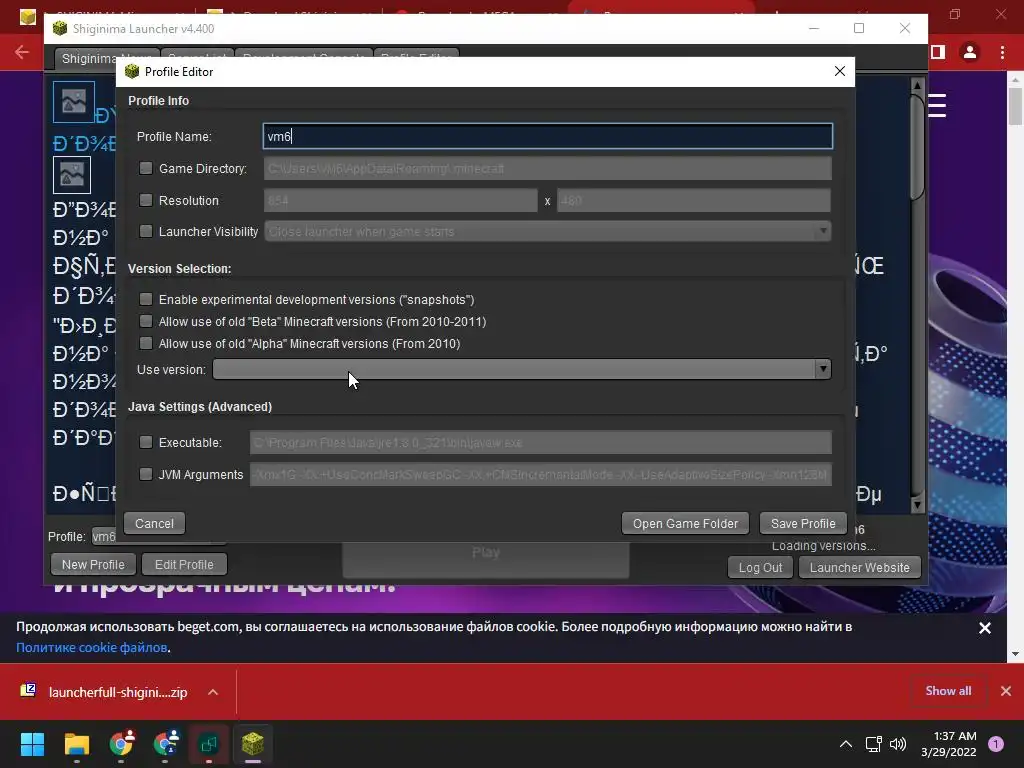Open the first Chrome taskbar icon
1024x768 pixels.
point(121,743)
